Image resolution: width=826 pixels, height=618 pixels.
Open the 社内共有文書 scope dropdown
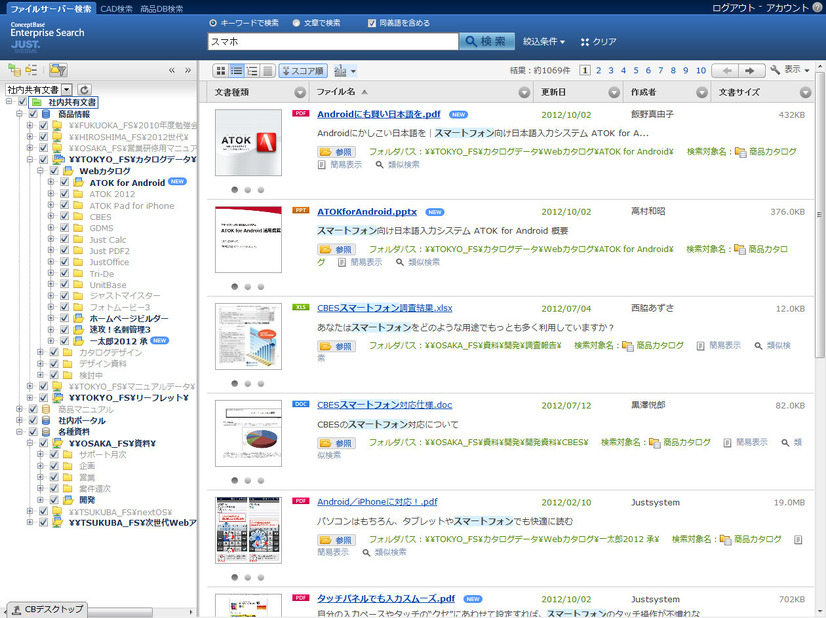pos(67,90)
